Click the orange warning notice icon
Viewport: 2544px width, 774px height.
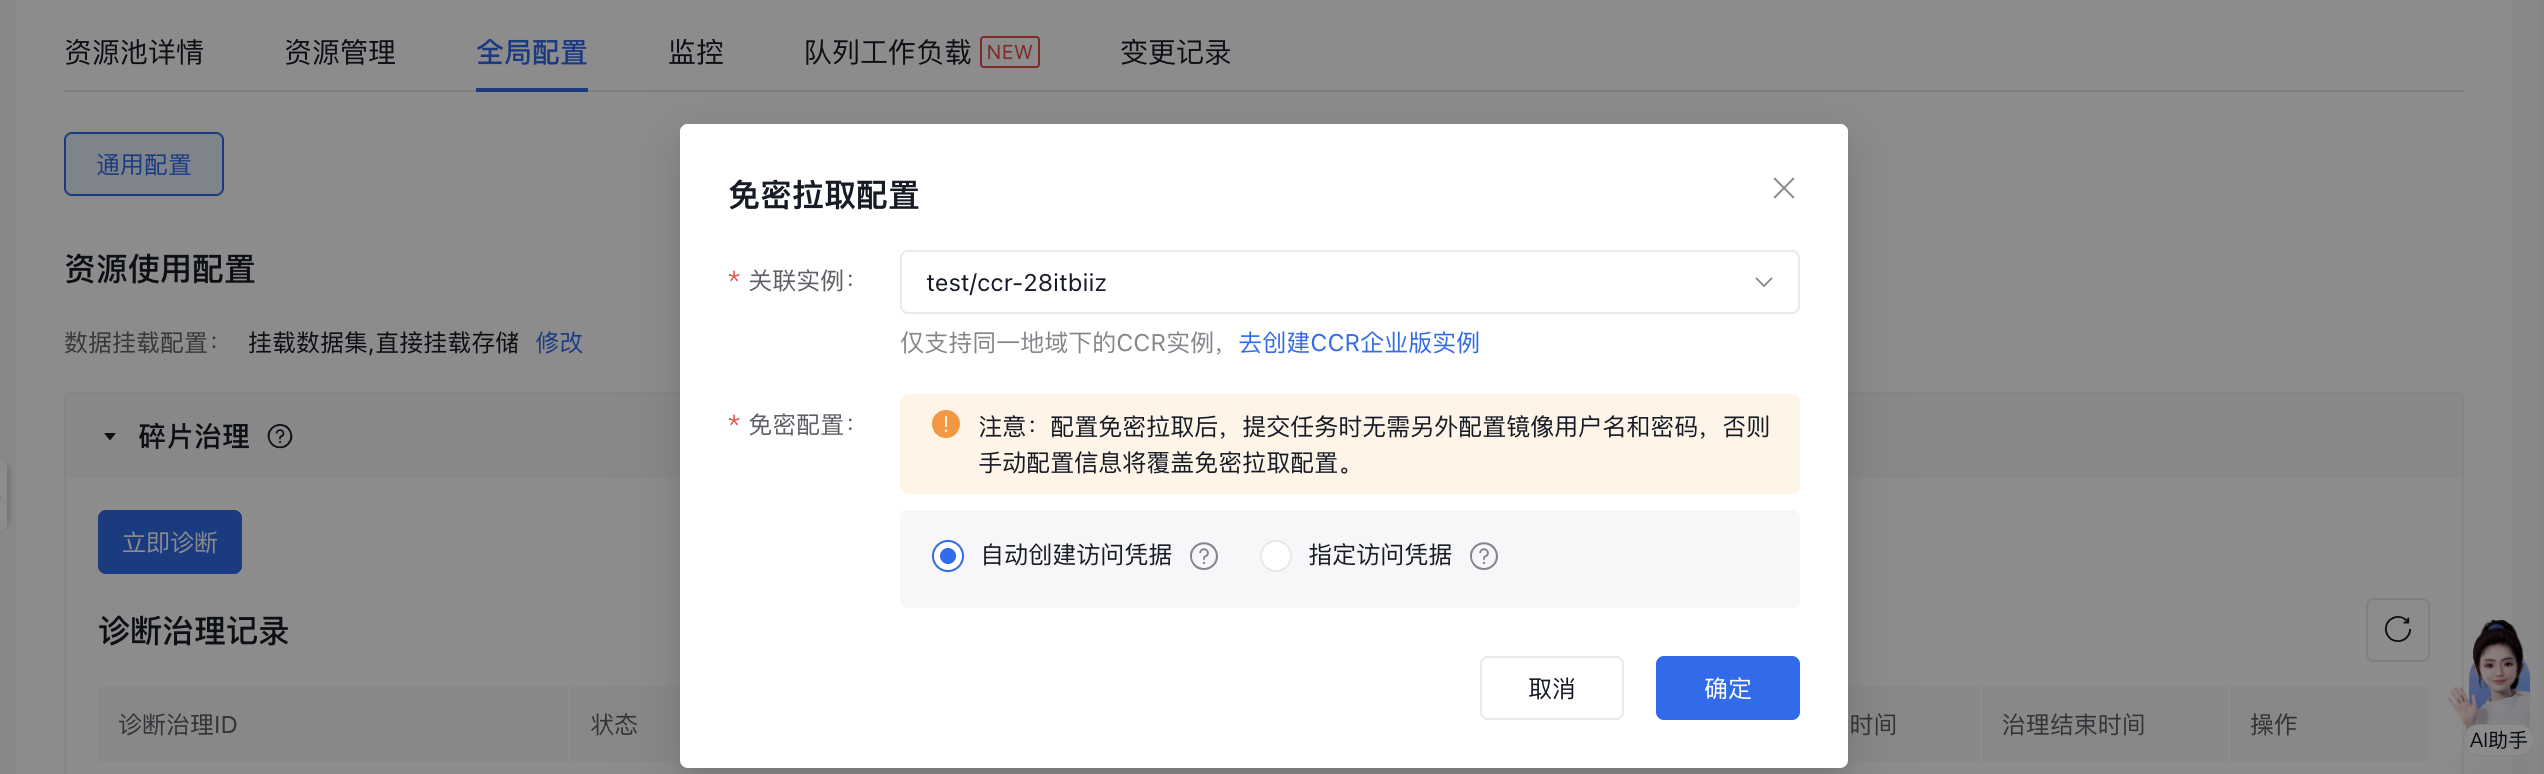[945, 425]
